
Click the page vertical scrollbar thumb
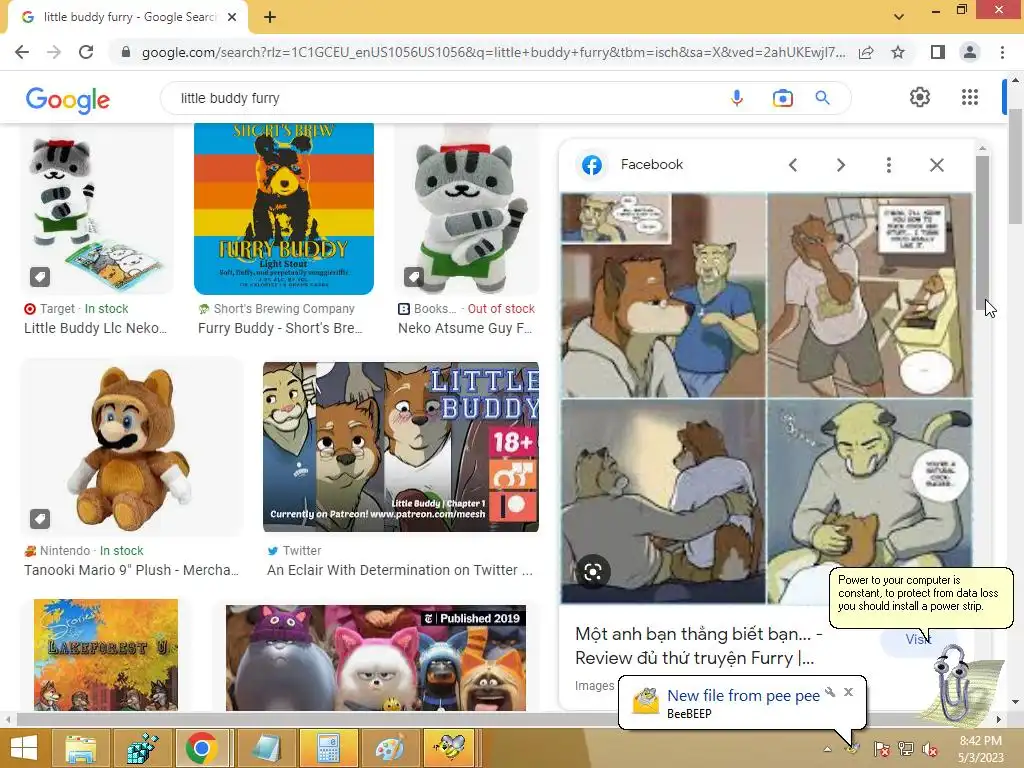[x=1016, y=167]
